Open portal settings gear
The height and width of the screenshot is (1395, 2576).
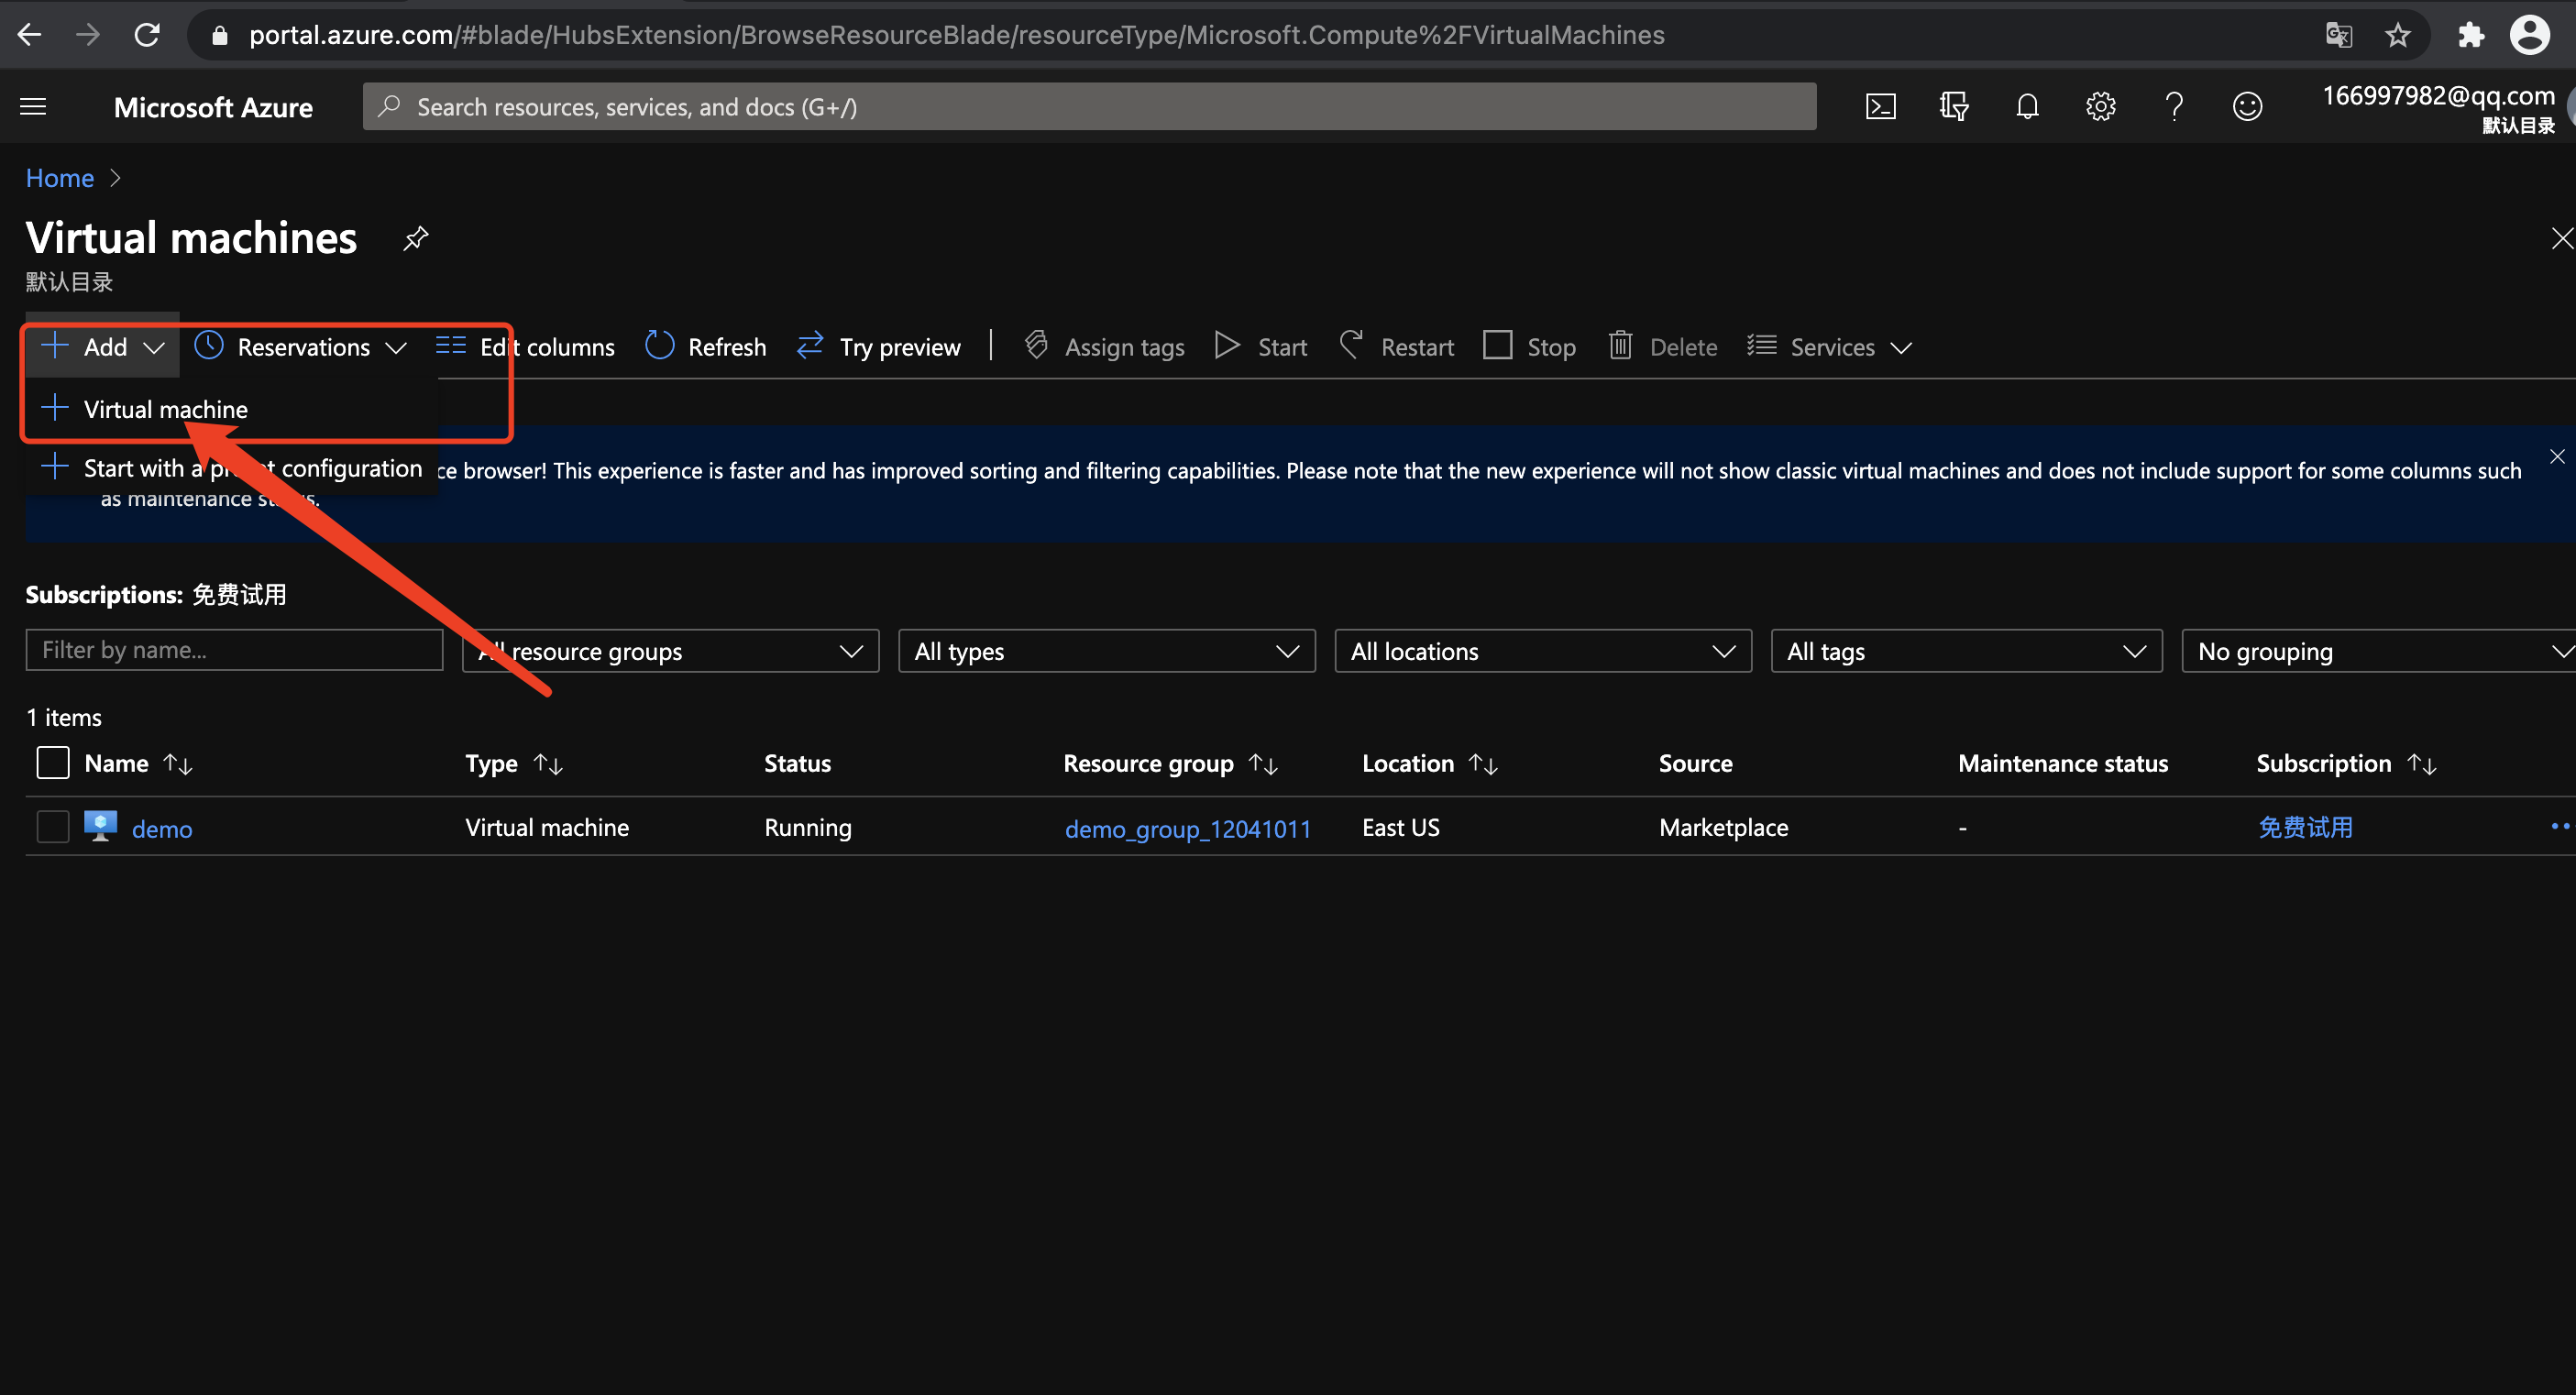2100,107
